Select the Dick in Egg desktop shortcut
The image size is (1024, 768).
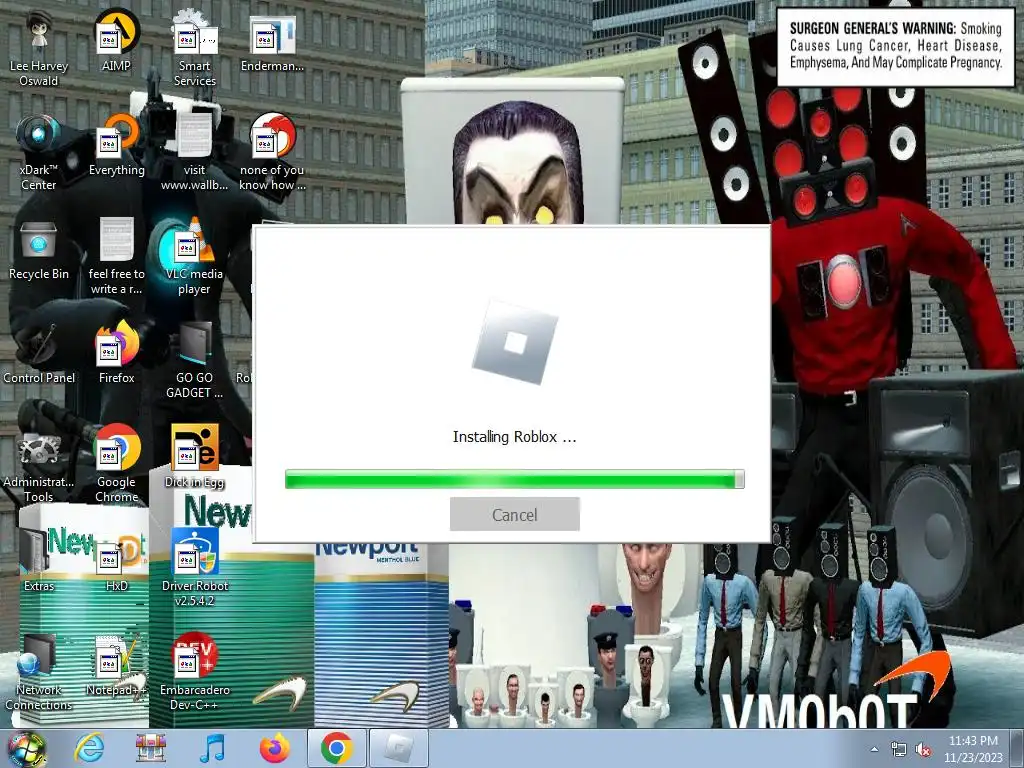pyautogui.click(x=194, y=457)
